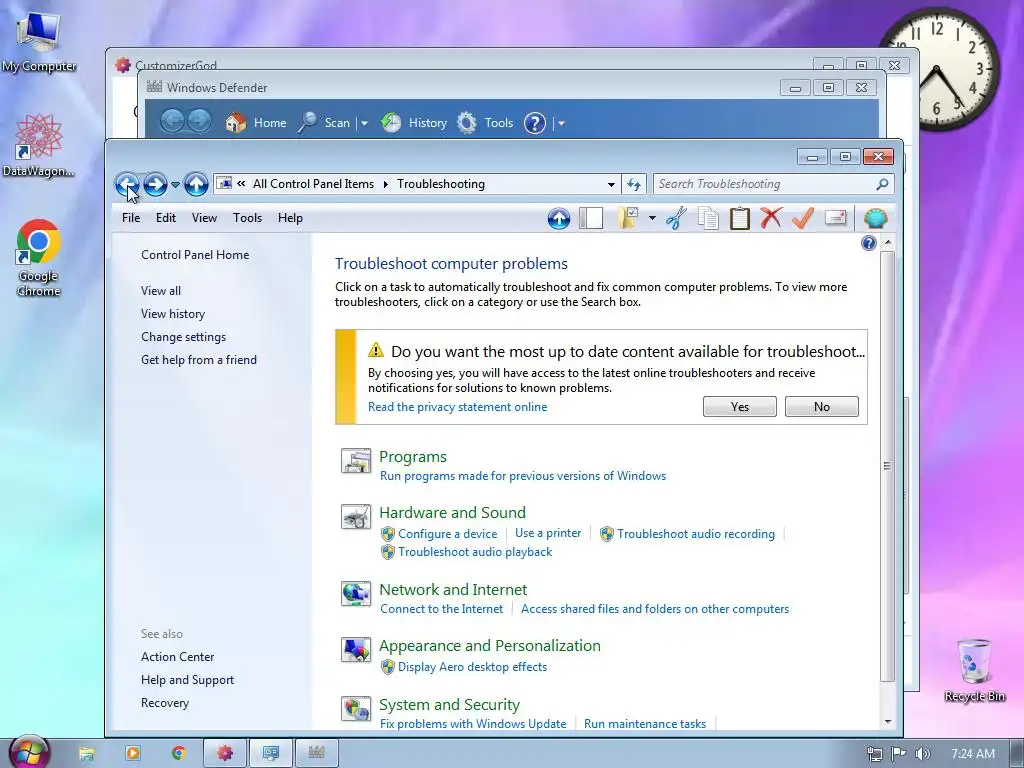The image size is (1024, 768).
Task: Click Run maintenance tasks
Action: (x=645, y=724)
